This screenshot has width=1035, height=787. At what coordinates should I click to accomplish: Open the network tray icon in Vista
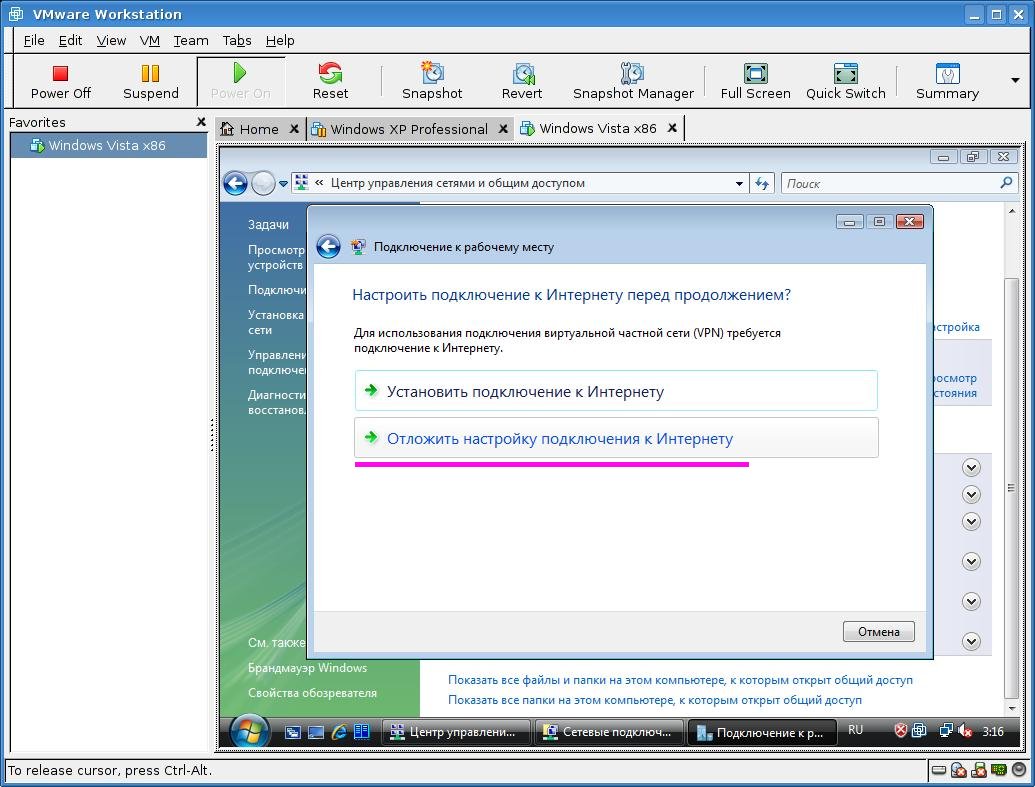pos(946,730)
